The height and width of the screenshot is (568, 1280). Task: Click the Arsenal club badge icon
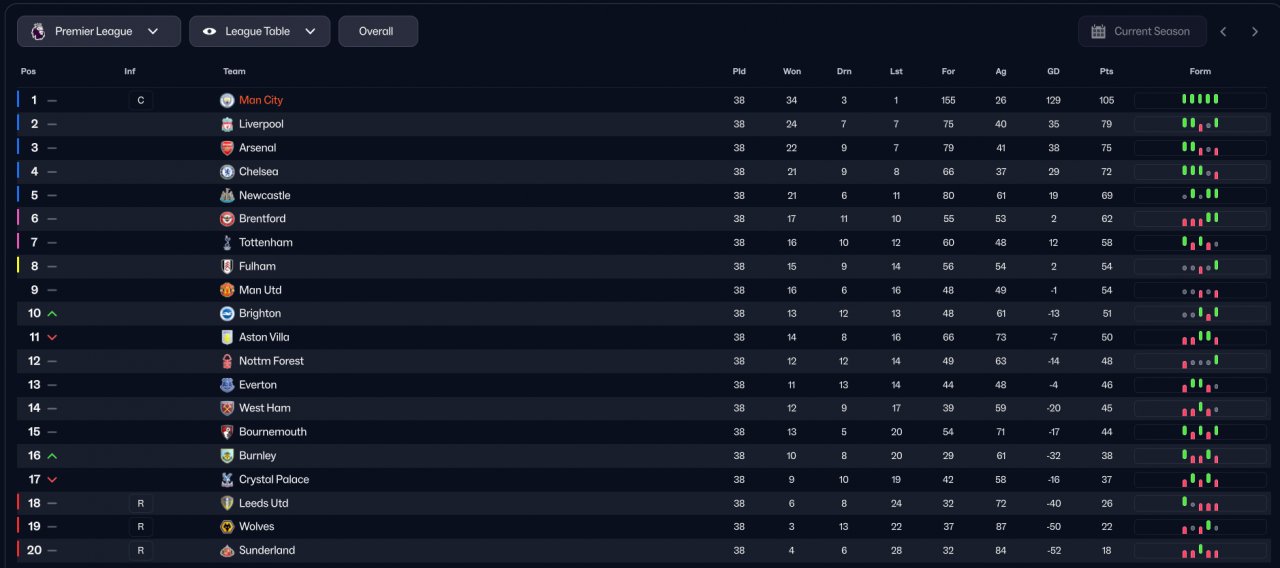click(227, 148)
